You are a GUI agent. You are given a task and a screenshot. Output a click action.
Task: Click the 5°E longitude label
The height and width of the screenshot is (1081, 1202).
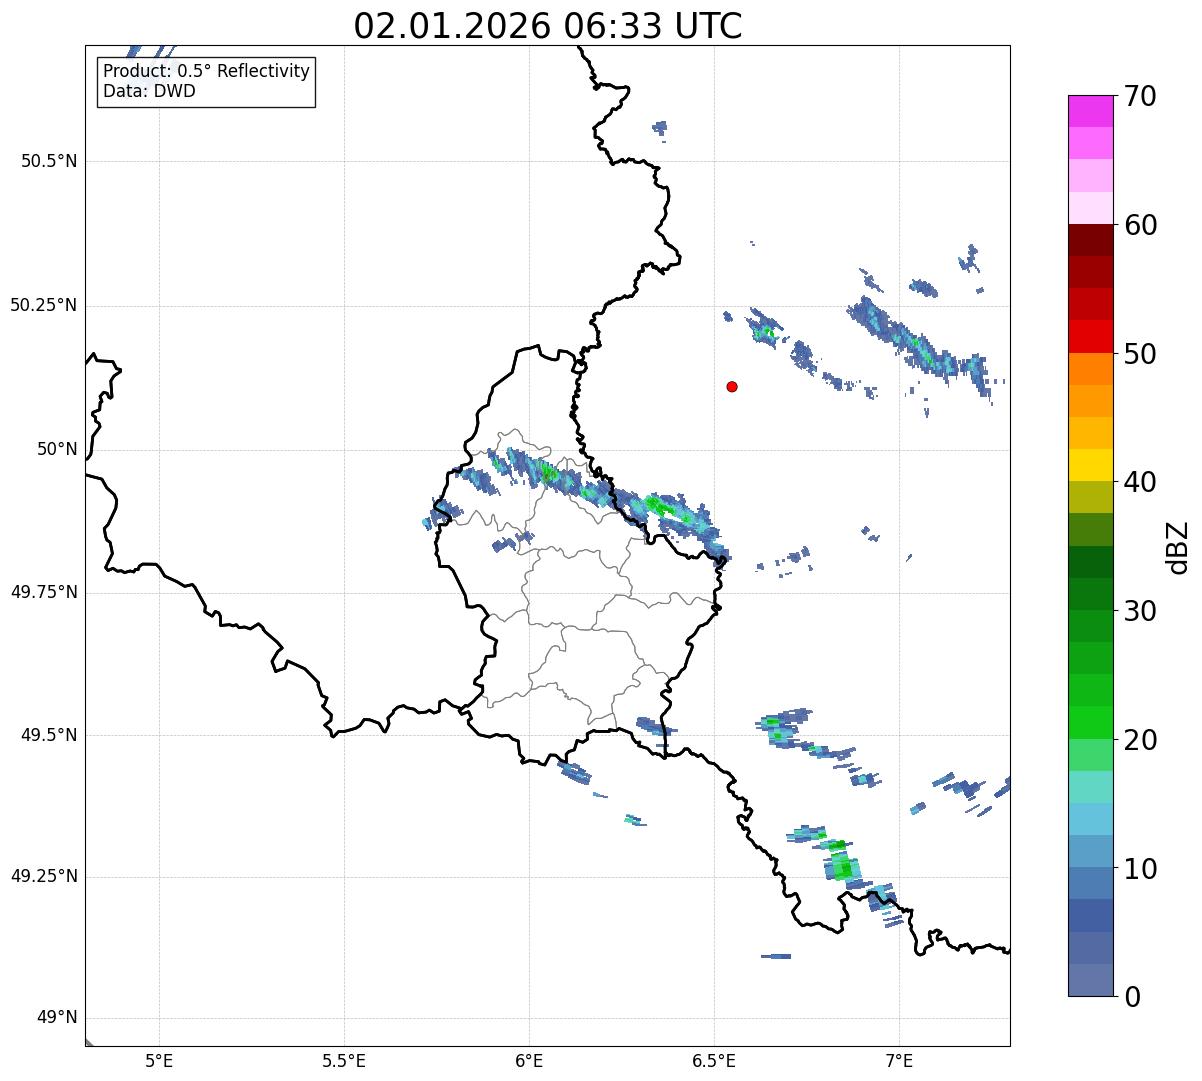tap(159, 1060)
